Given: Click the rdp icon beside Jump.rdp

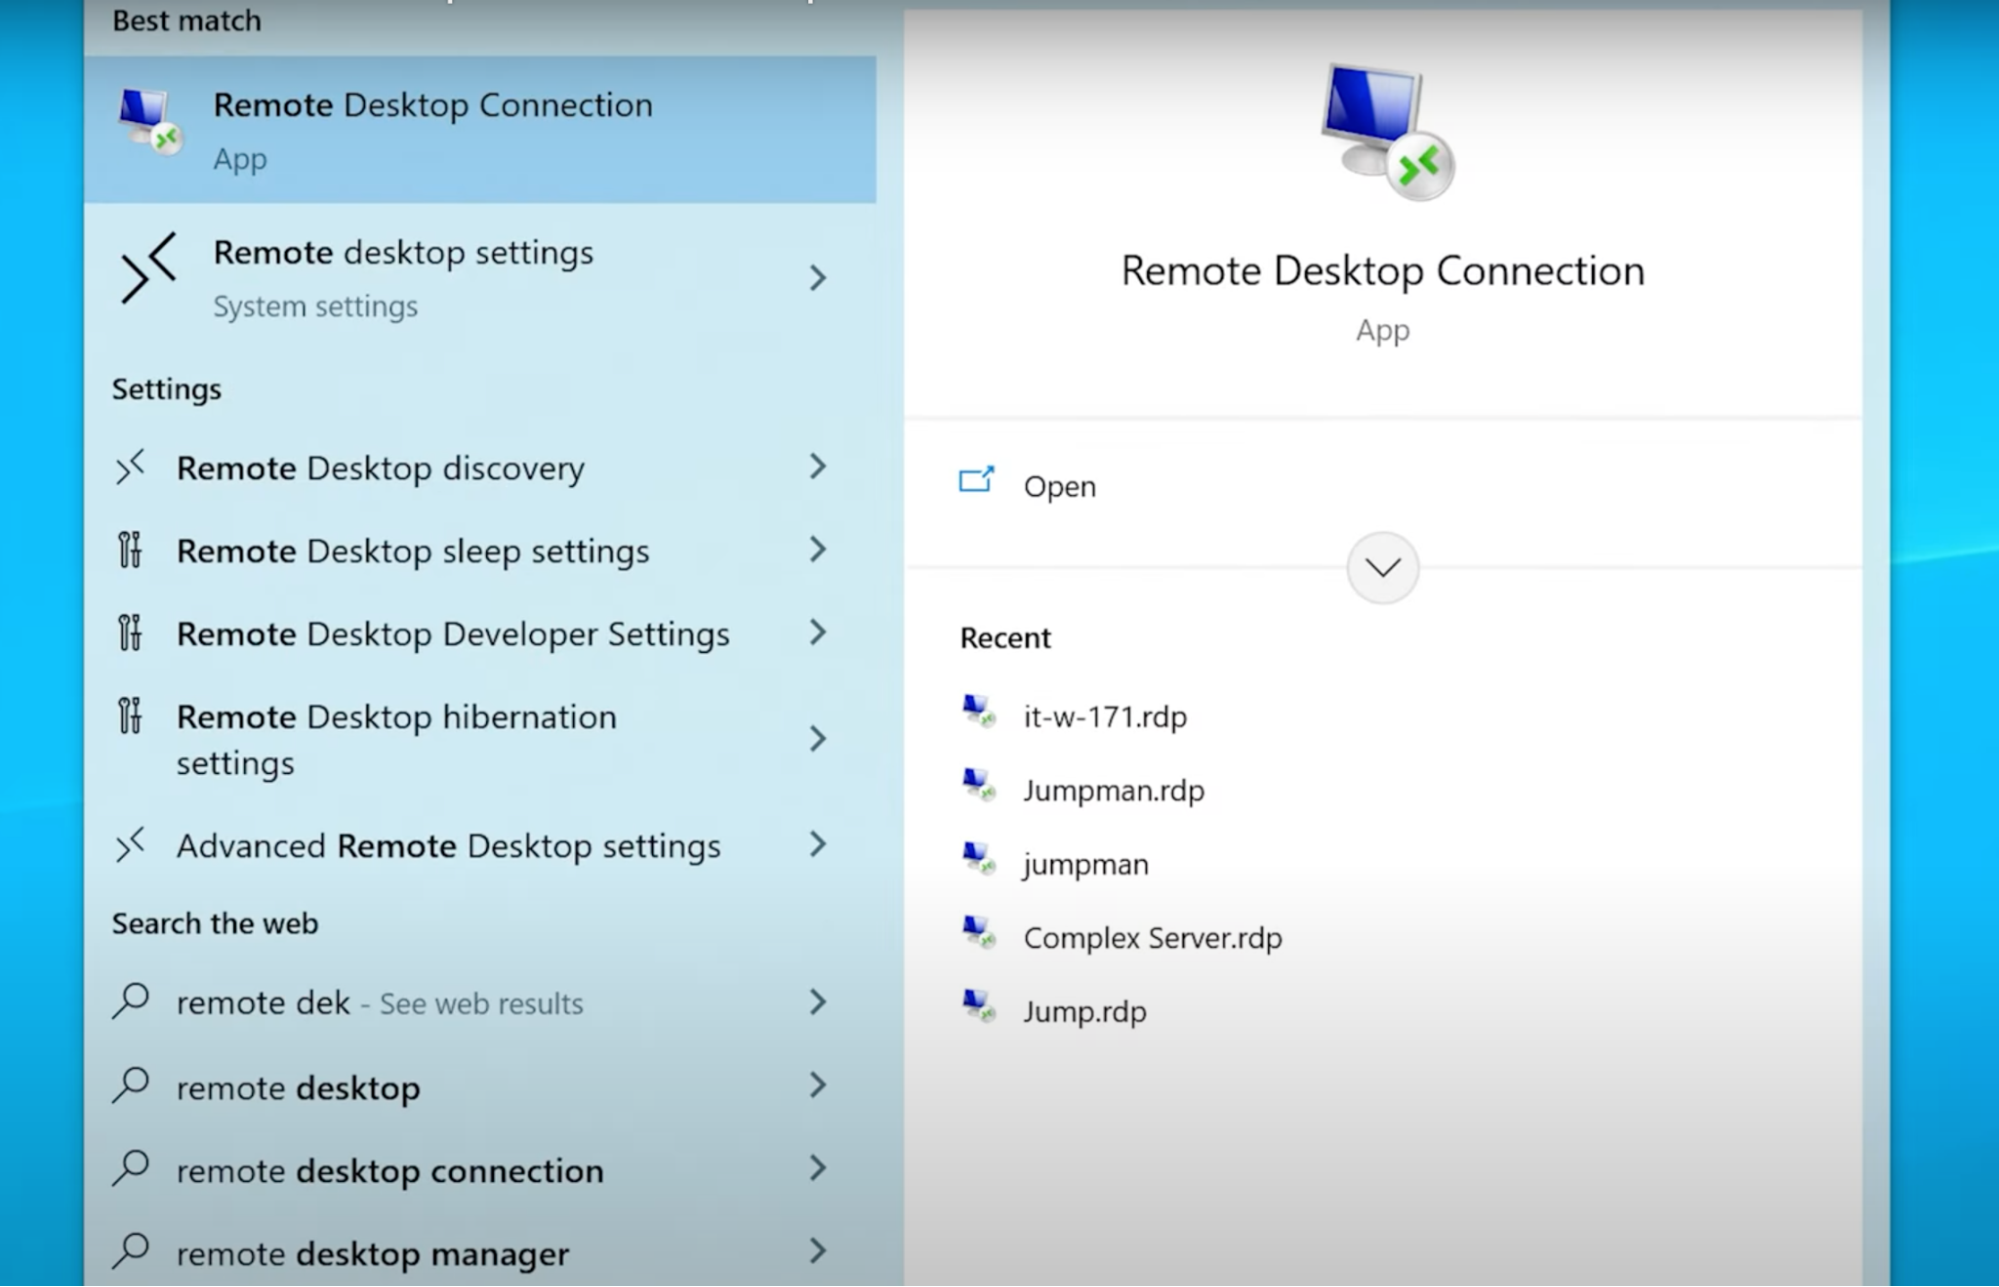Looking at the screenshot, I should click(x=978, y=1005).
